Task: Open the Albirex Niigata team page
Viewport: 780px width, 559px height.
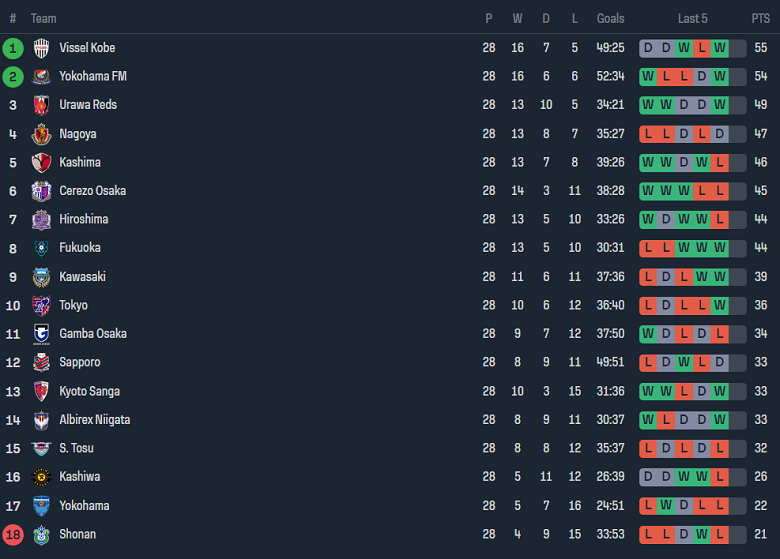Action: click(94, 420)
